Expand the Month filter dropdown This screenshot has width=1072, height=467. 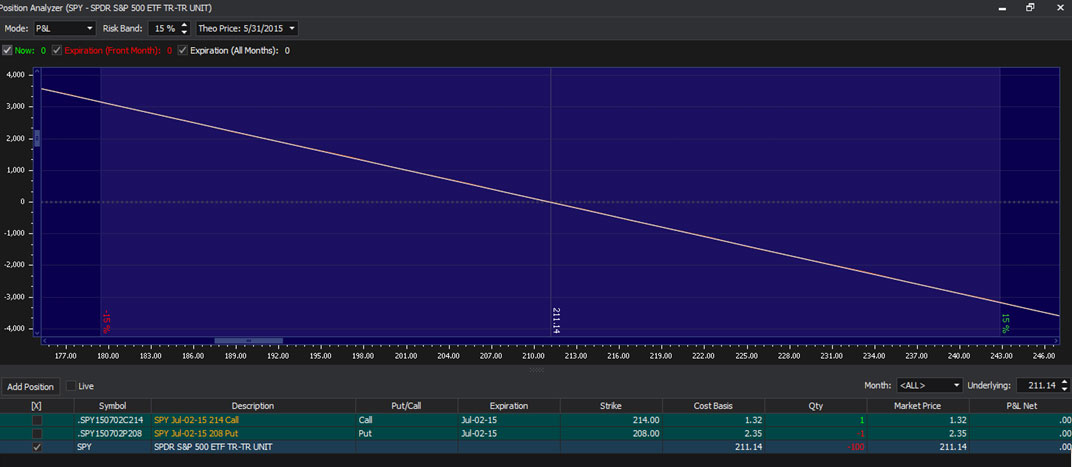(929, 385)
